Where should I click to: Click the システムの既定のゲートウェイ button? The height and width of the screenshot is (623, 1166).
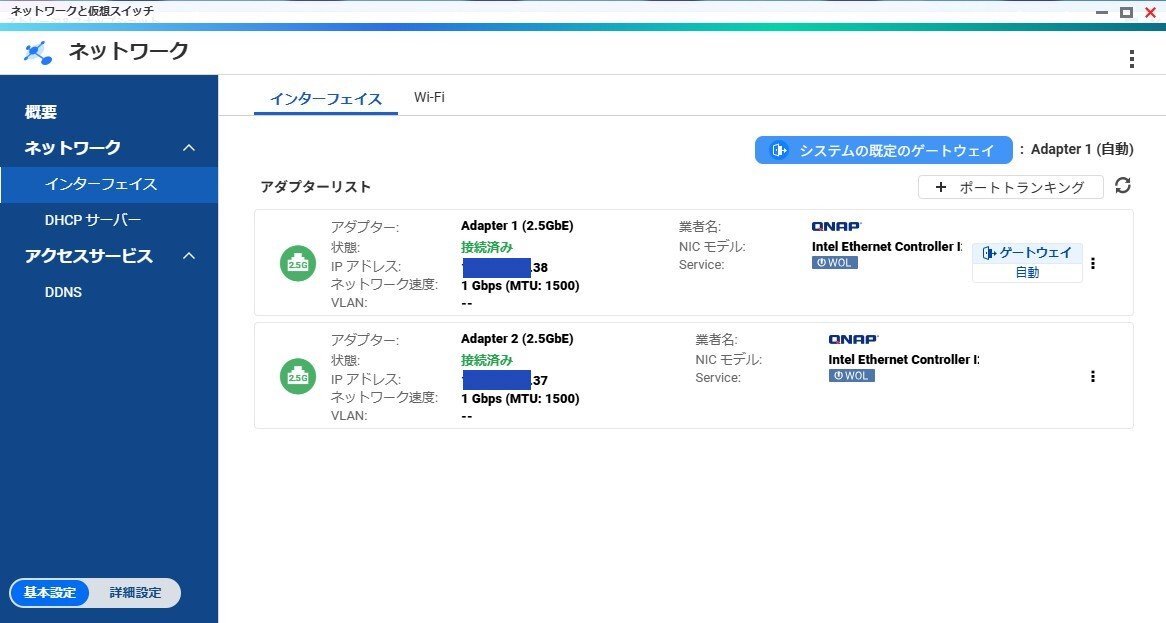tap(882, 149)
